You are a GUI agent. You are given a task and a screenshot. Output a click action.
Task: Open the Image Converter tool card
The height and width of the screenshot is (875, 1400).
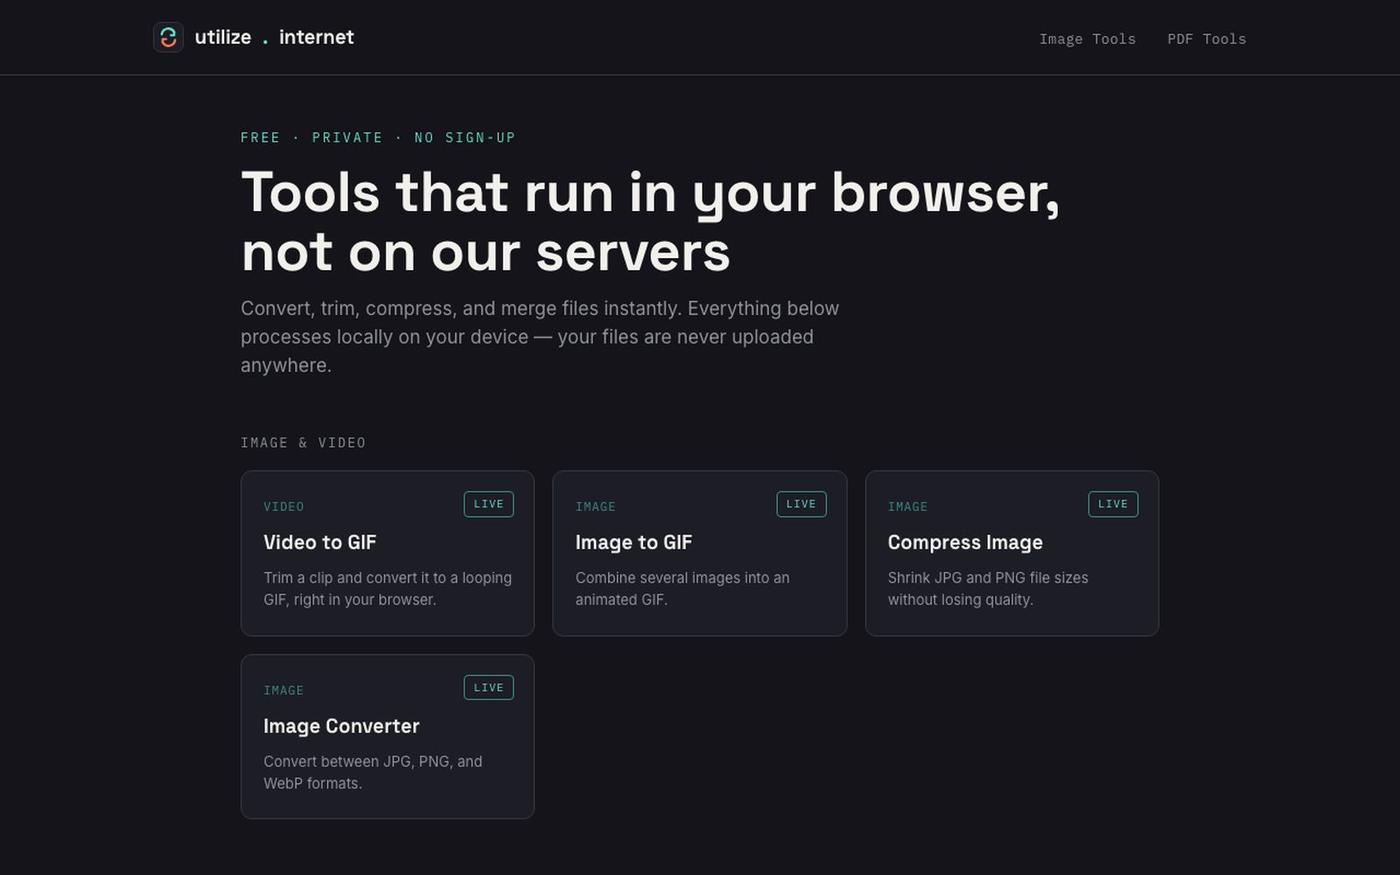coord(387,737)
